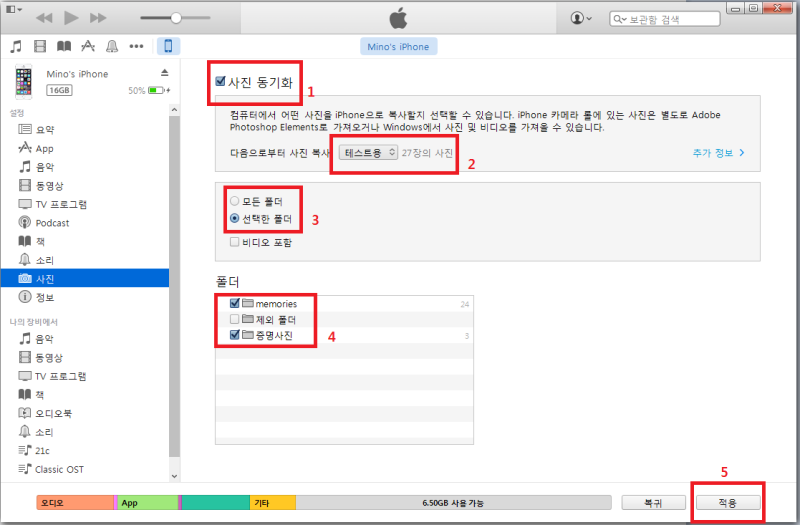
Task: Open the account user menu
Action: click(581, 18)
